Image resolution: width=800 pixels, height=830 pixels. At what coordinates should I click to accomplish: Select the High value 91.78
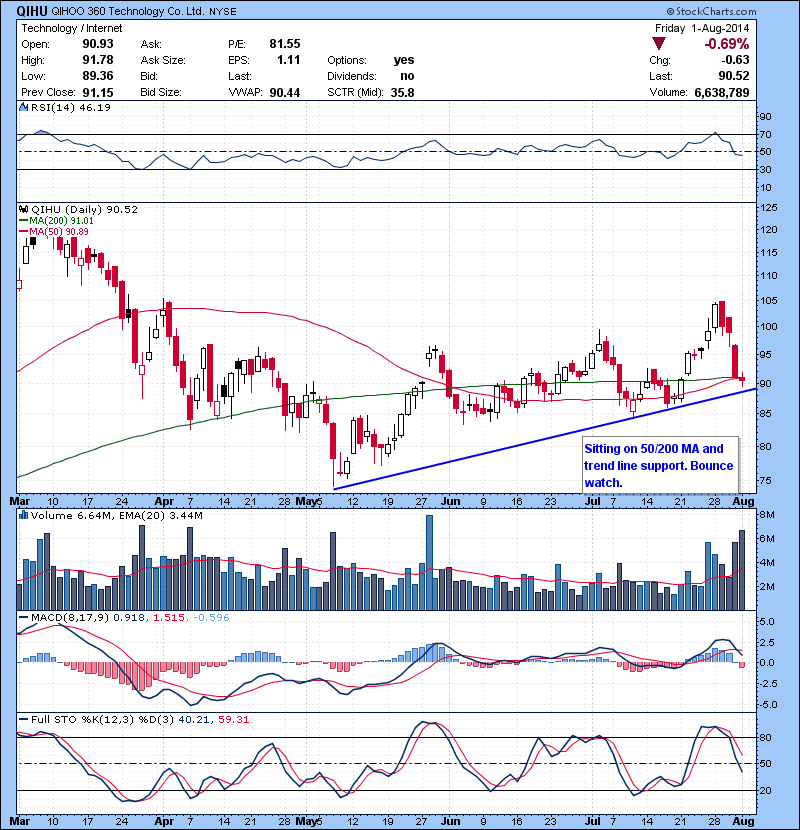(x=98, y=60)
